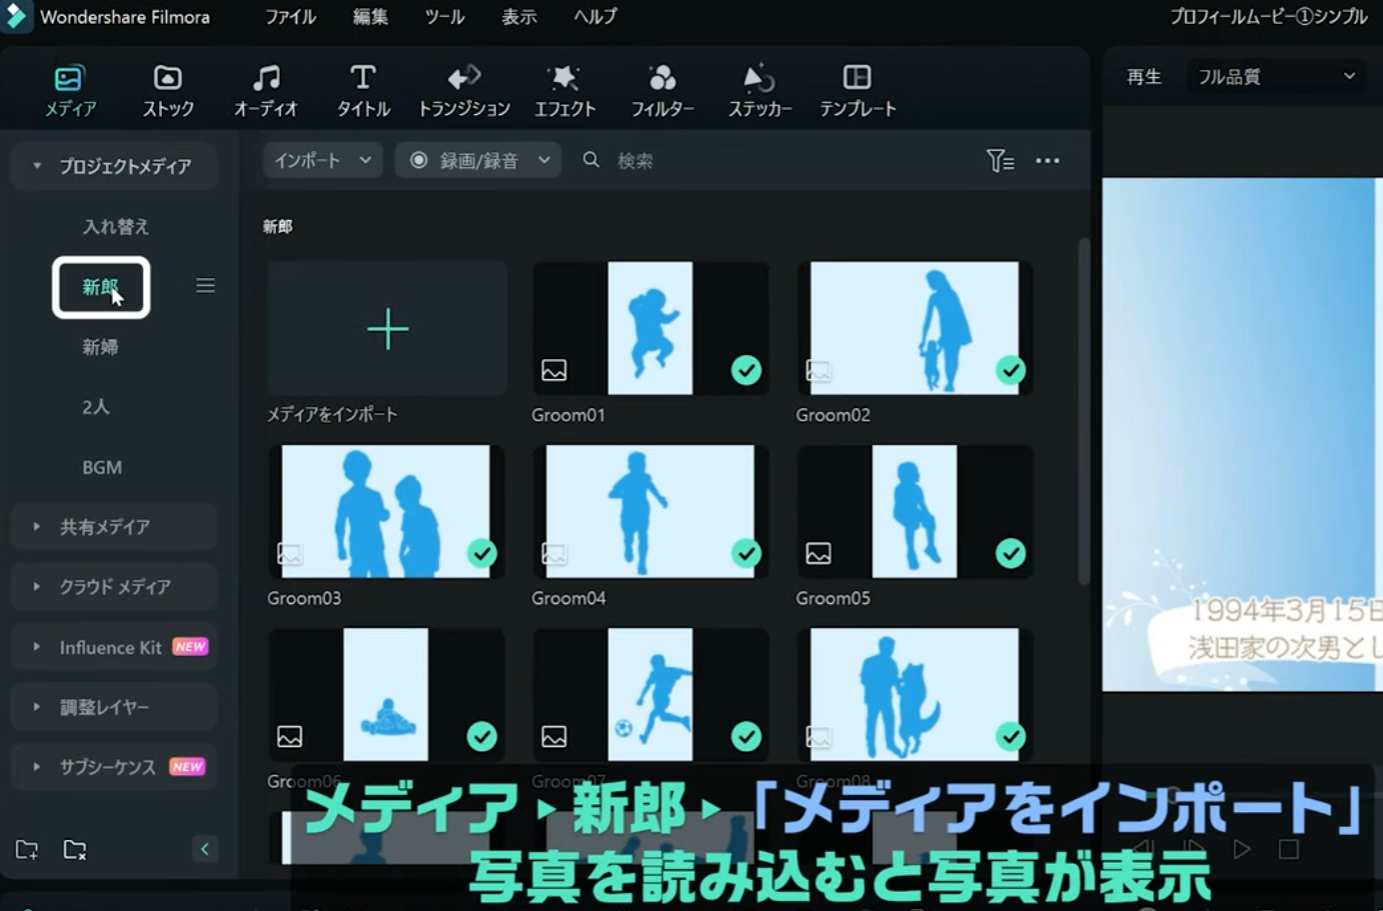Image resolution: width=1383 pixels, height=911 pixels.
Task: Click the check mark on Groom02
Action: pyautogui.click(x=1011, y=370)
